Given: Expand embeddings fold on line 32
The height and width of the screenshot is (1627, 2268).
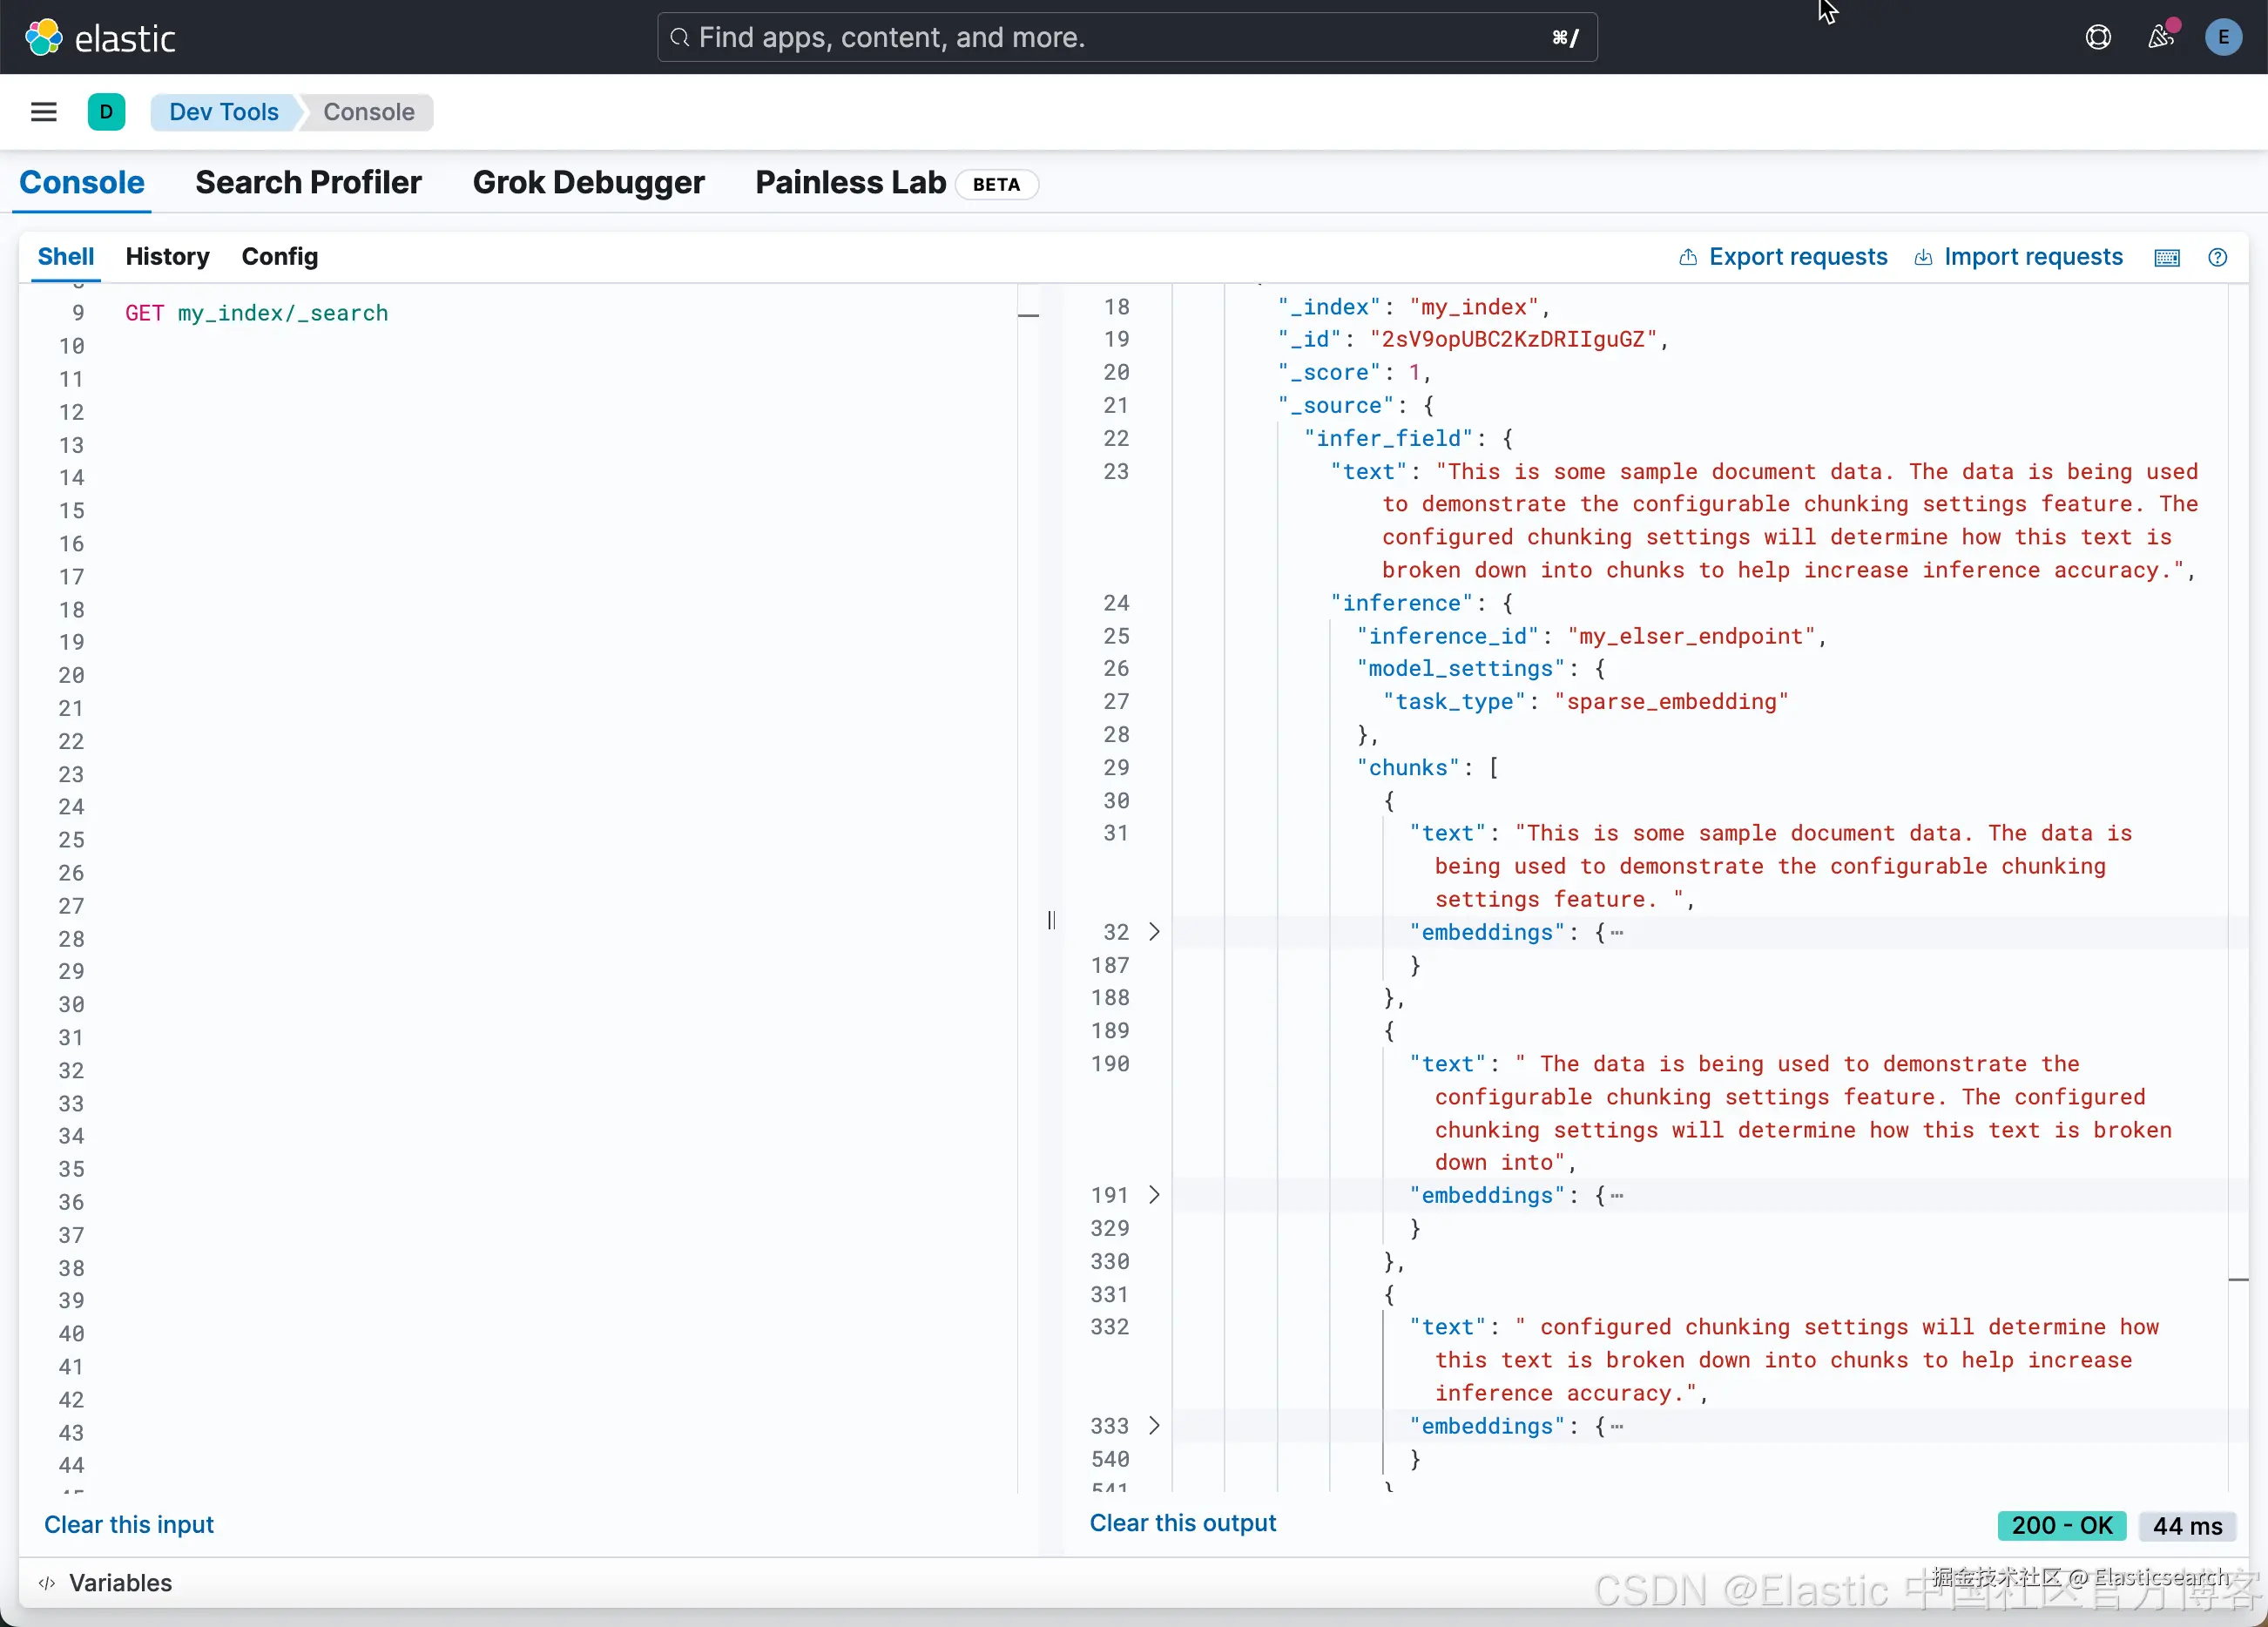Looking at the screenshot, I should 1154,932.
